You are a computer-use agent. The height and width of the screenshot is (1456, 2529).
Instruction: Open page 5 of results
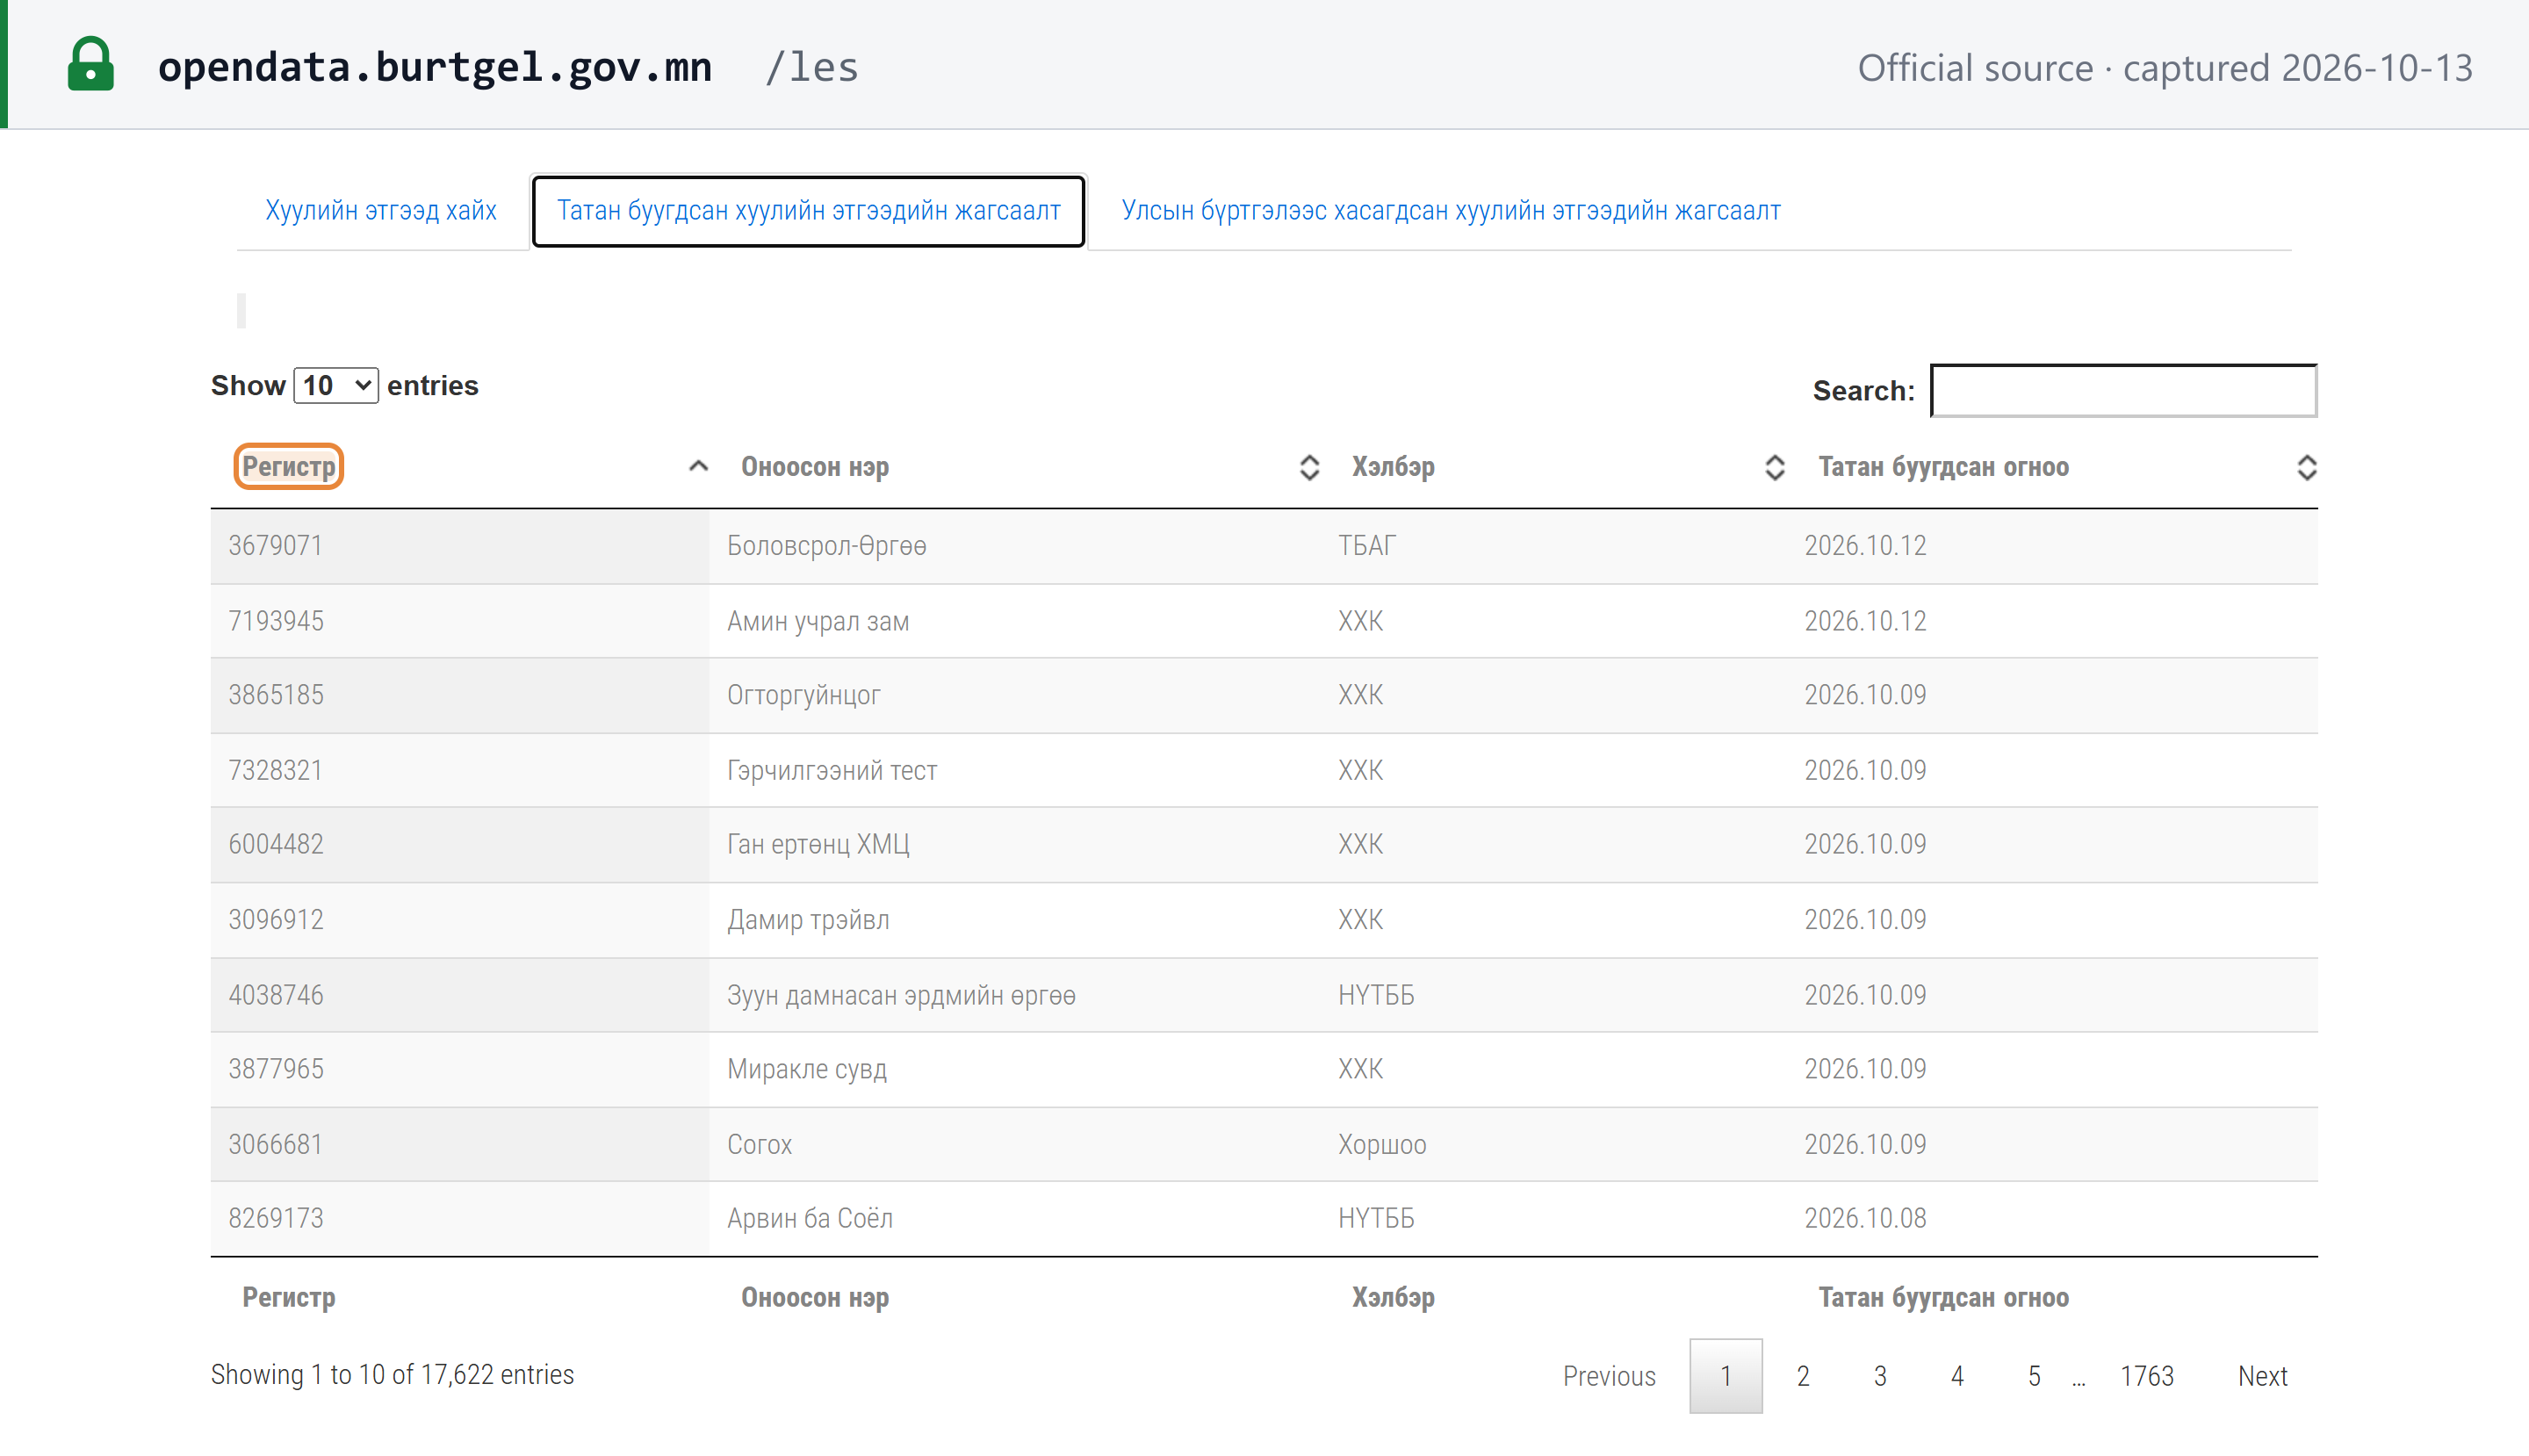click(2034, 1376)
